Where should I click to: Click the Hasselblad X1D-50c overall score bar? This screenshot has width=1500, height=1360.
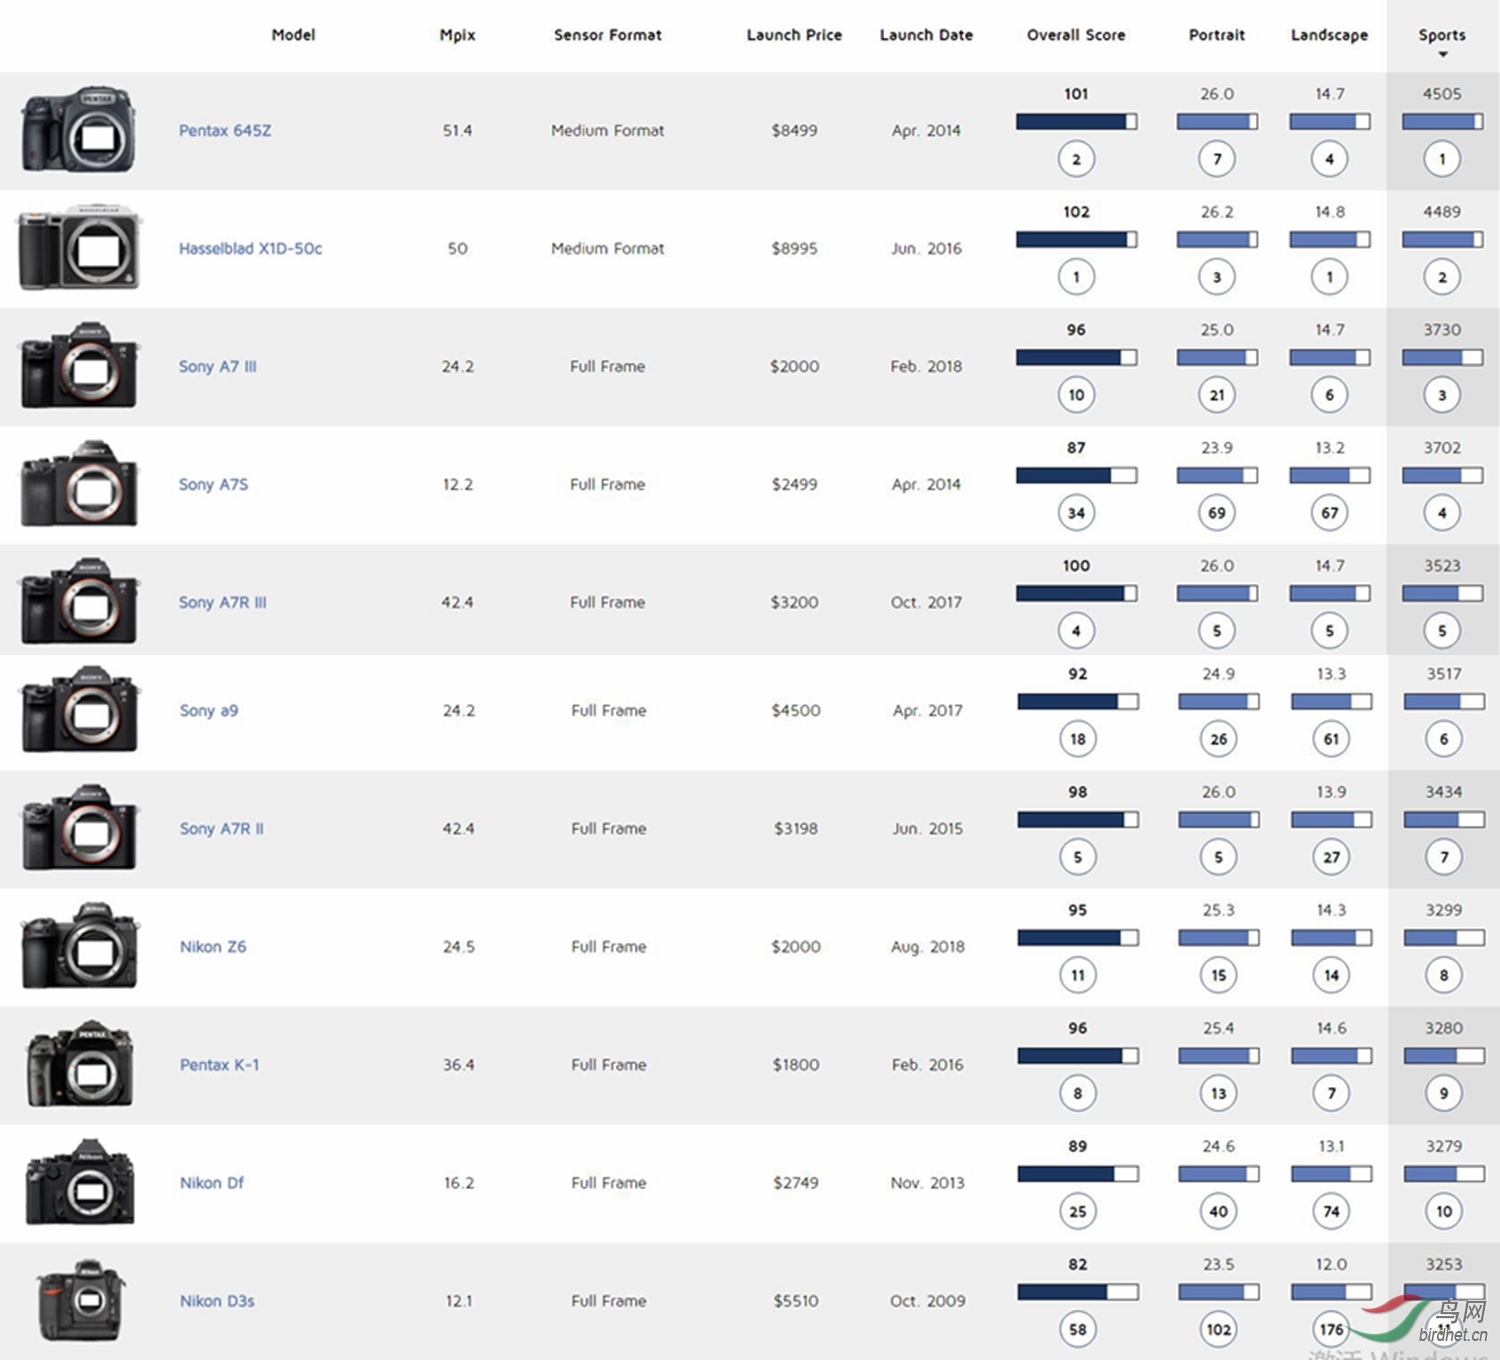point(1076,240)
